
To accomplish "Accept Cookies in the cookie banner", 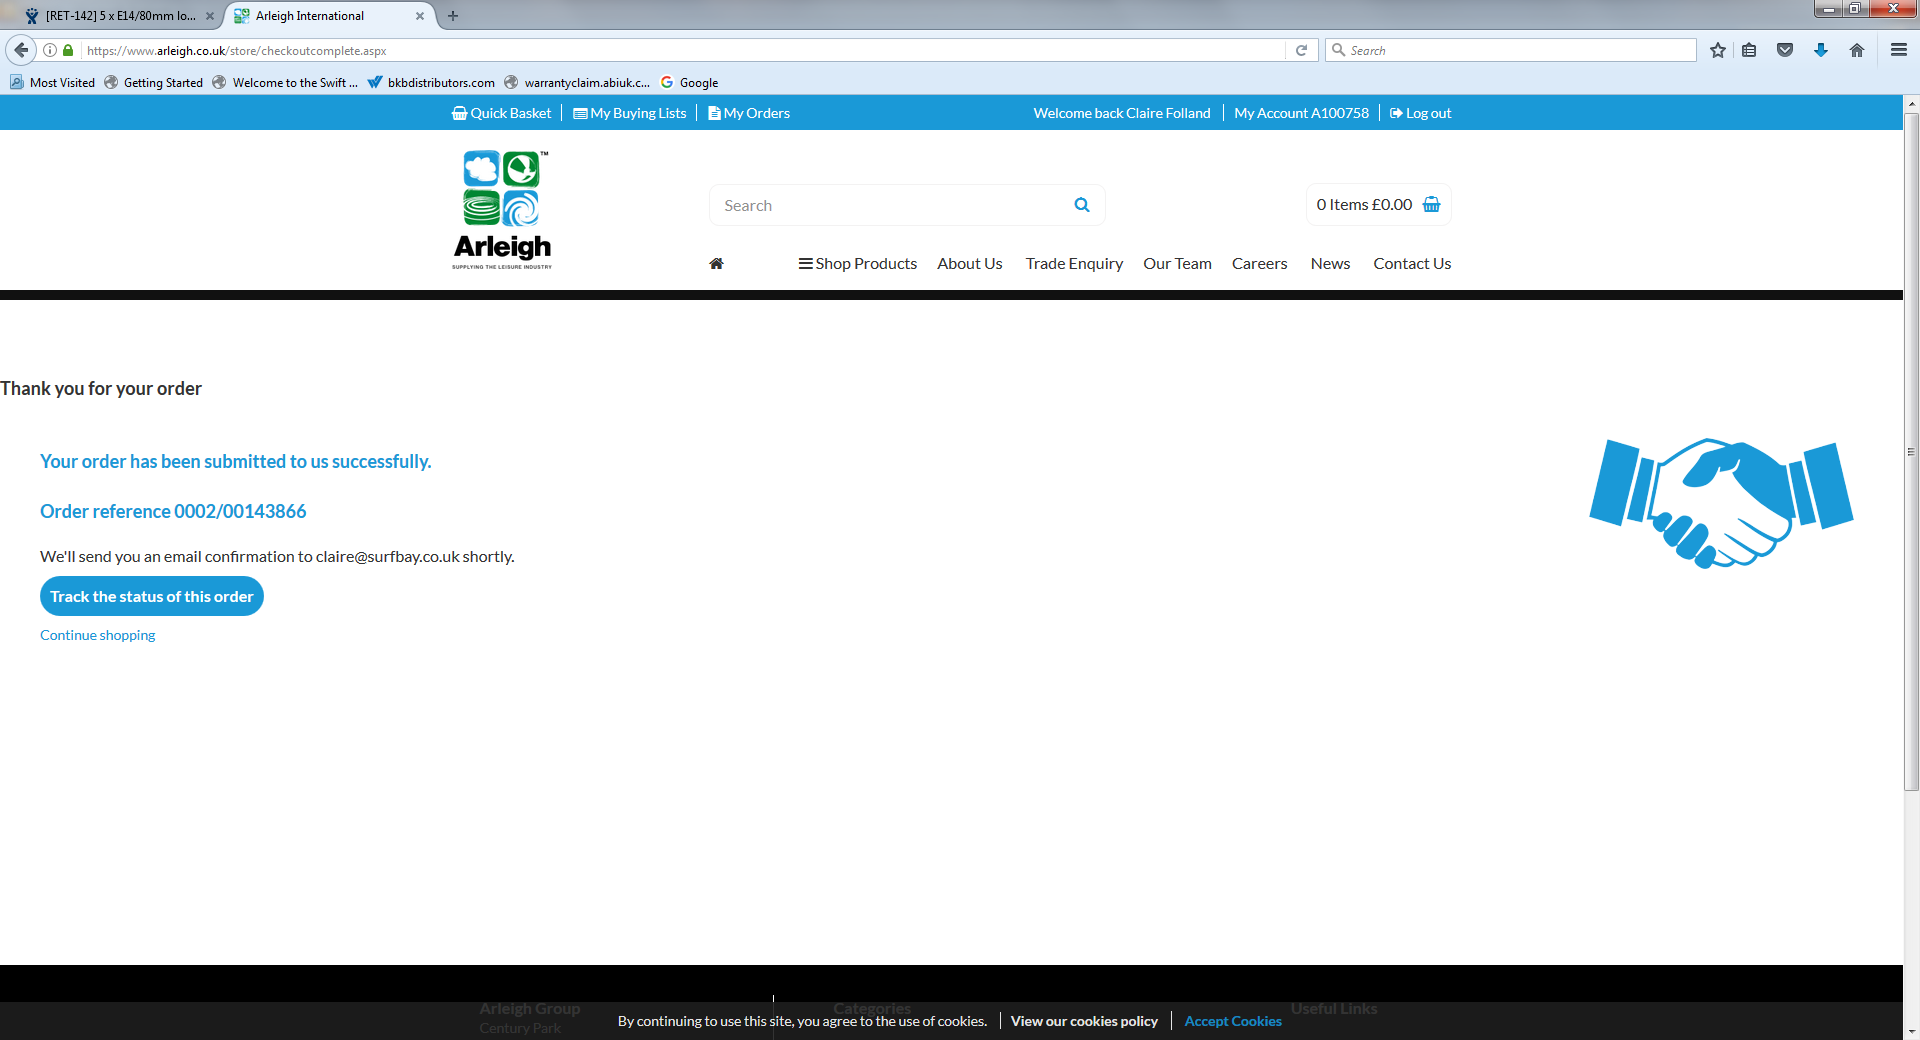I will (1232, 1021).
